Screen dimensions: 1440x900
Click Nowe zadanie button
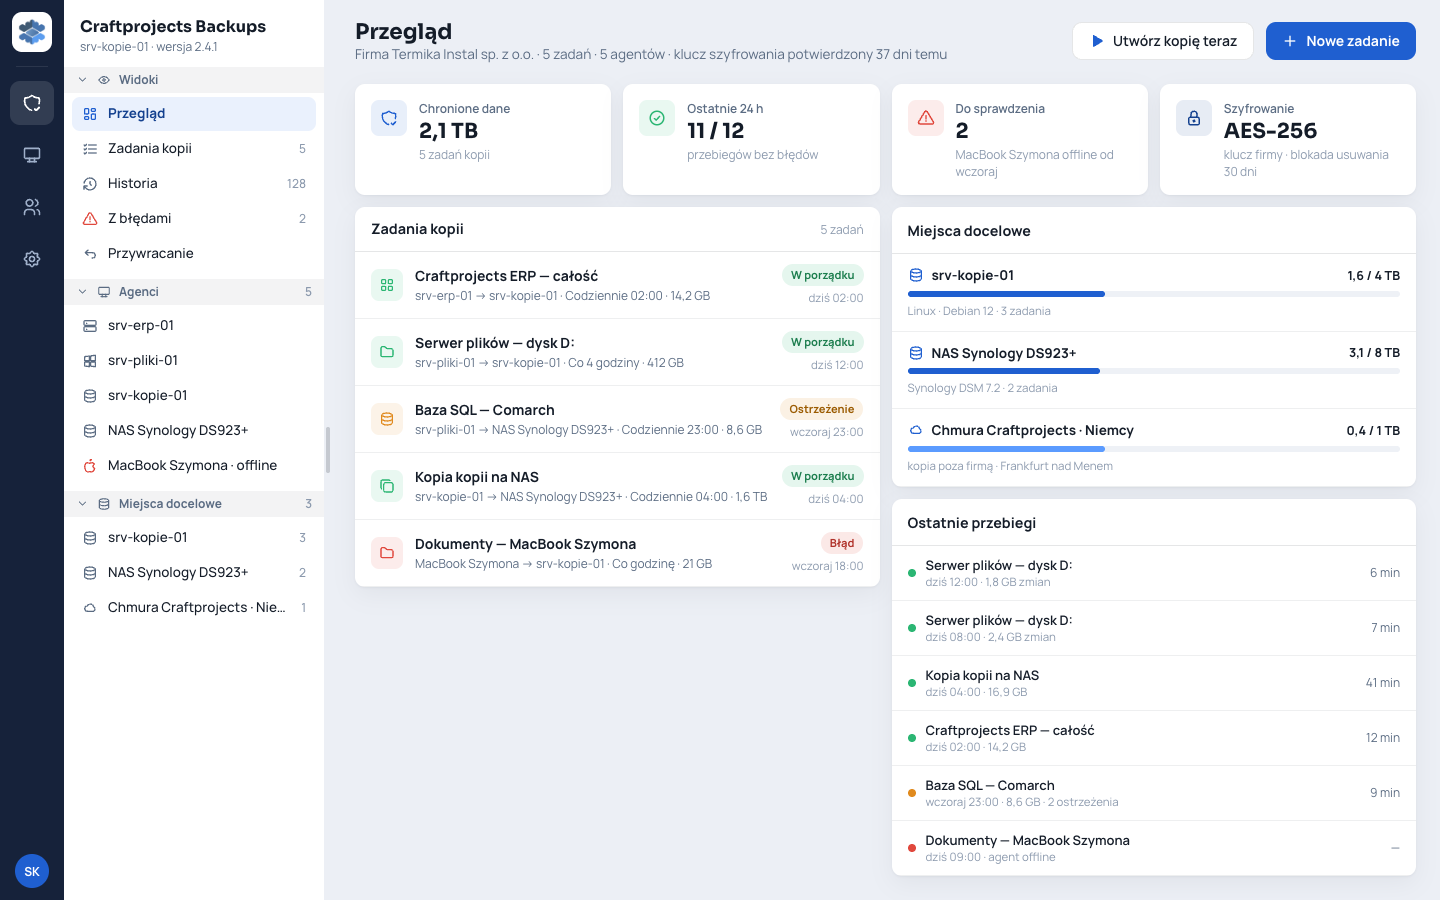(1340, 41)
